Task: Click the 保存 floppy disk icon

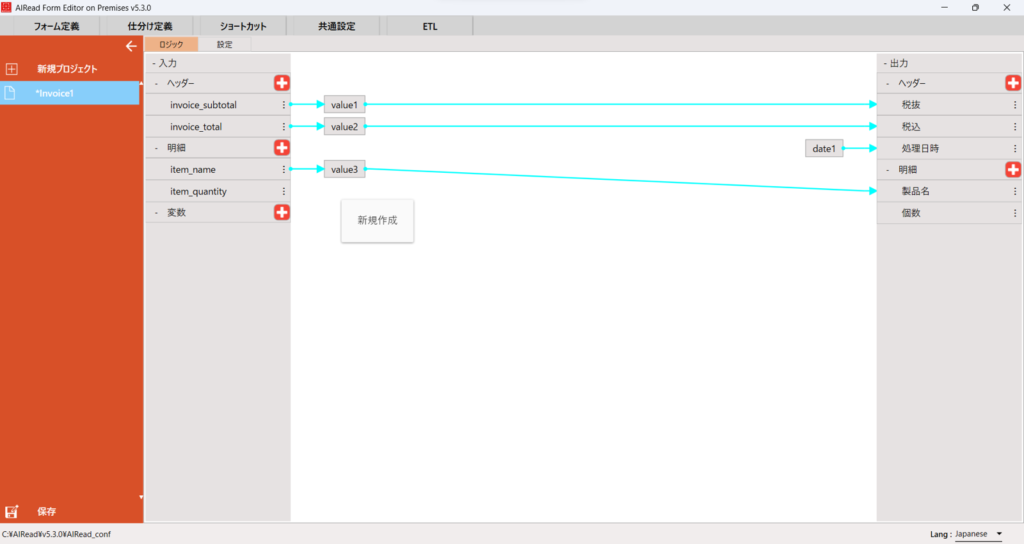Action: (x=12, y=511)
